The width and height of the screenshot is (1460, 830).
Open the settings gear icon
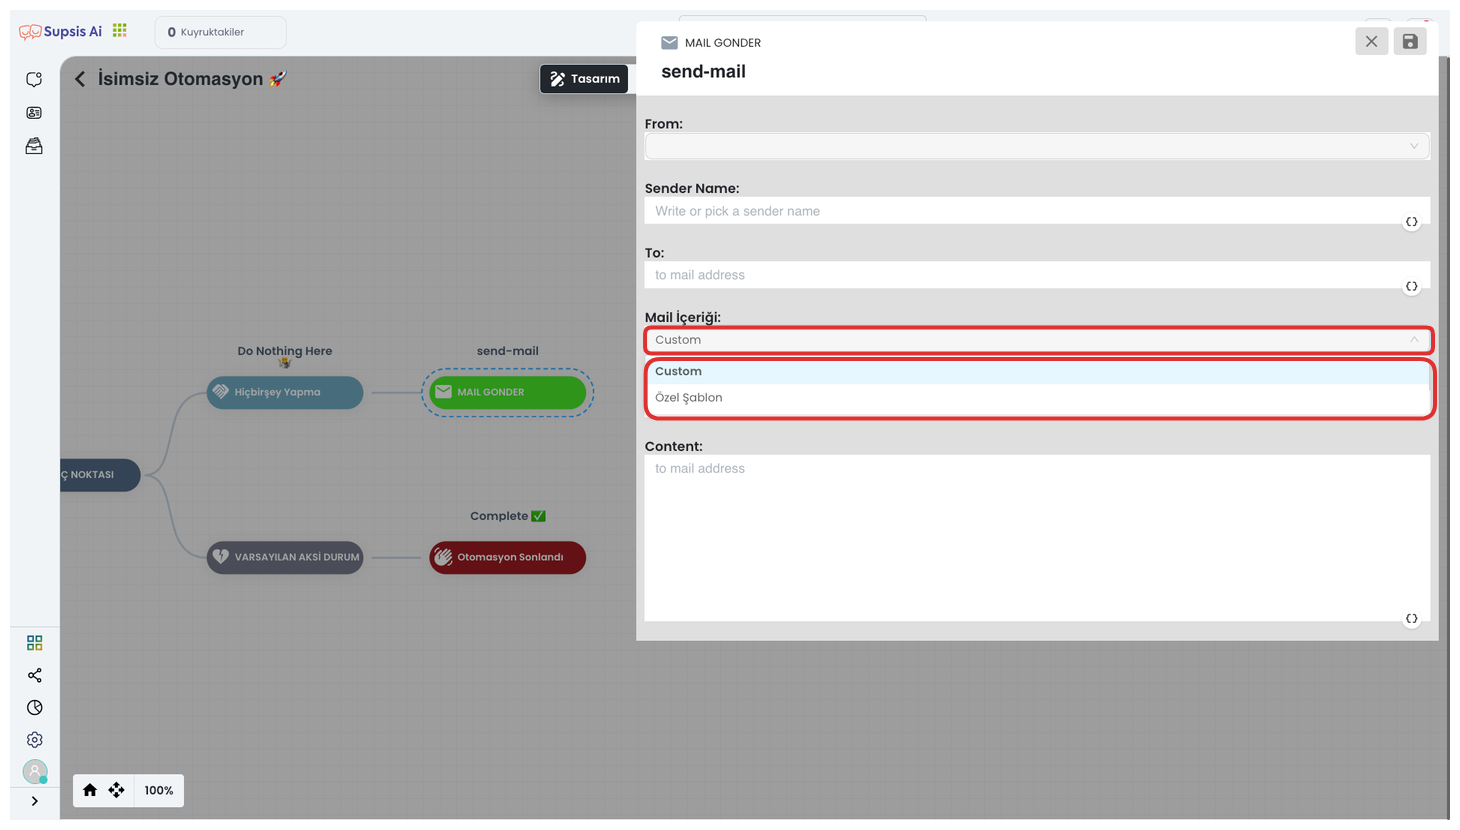[35, 740]
